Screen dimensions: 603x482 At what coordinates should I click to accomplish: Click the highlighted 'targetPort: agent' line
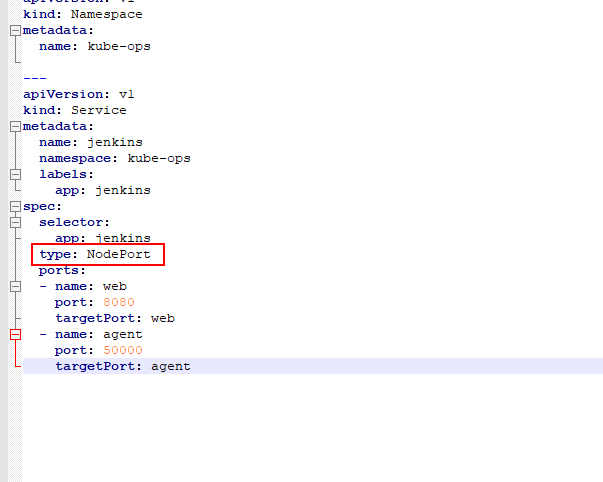313,366
